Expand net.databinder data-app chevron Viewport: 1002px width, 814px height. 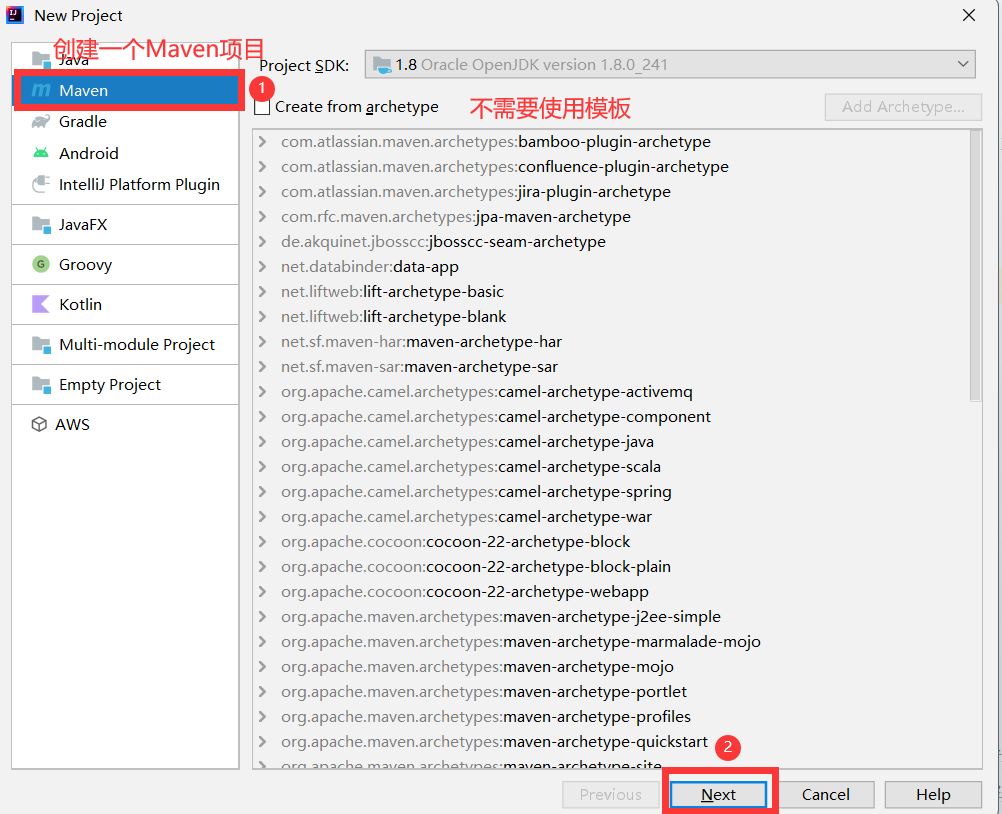262,266
